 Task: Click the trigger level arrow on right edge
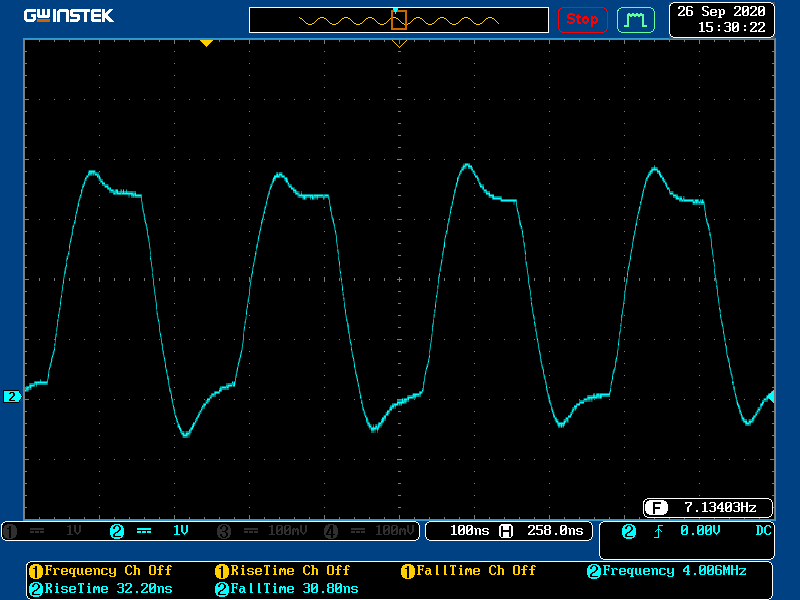(x=770, y=397)
